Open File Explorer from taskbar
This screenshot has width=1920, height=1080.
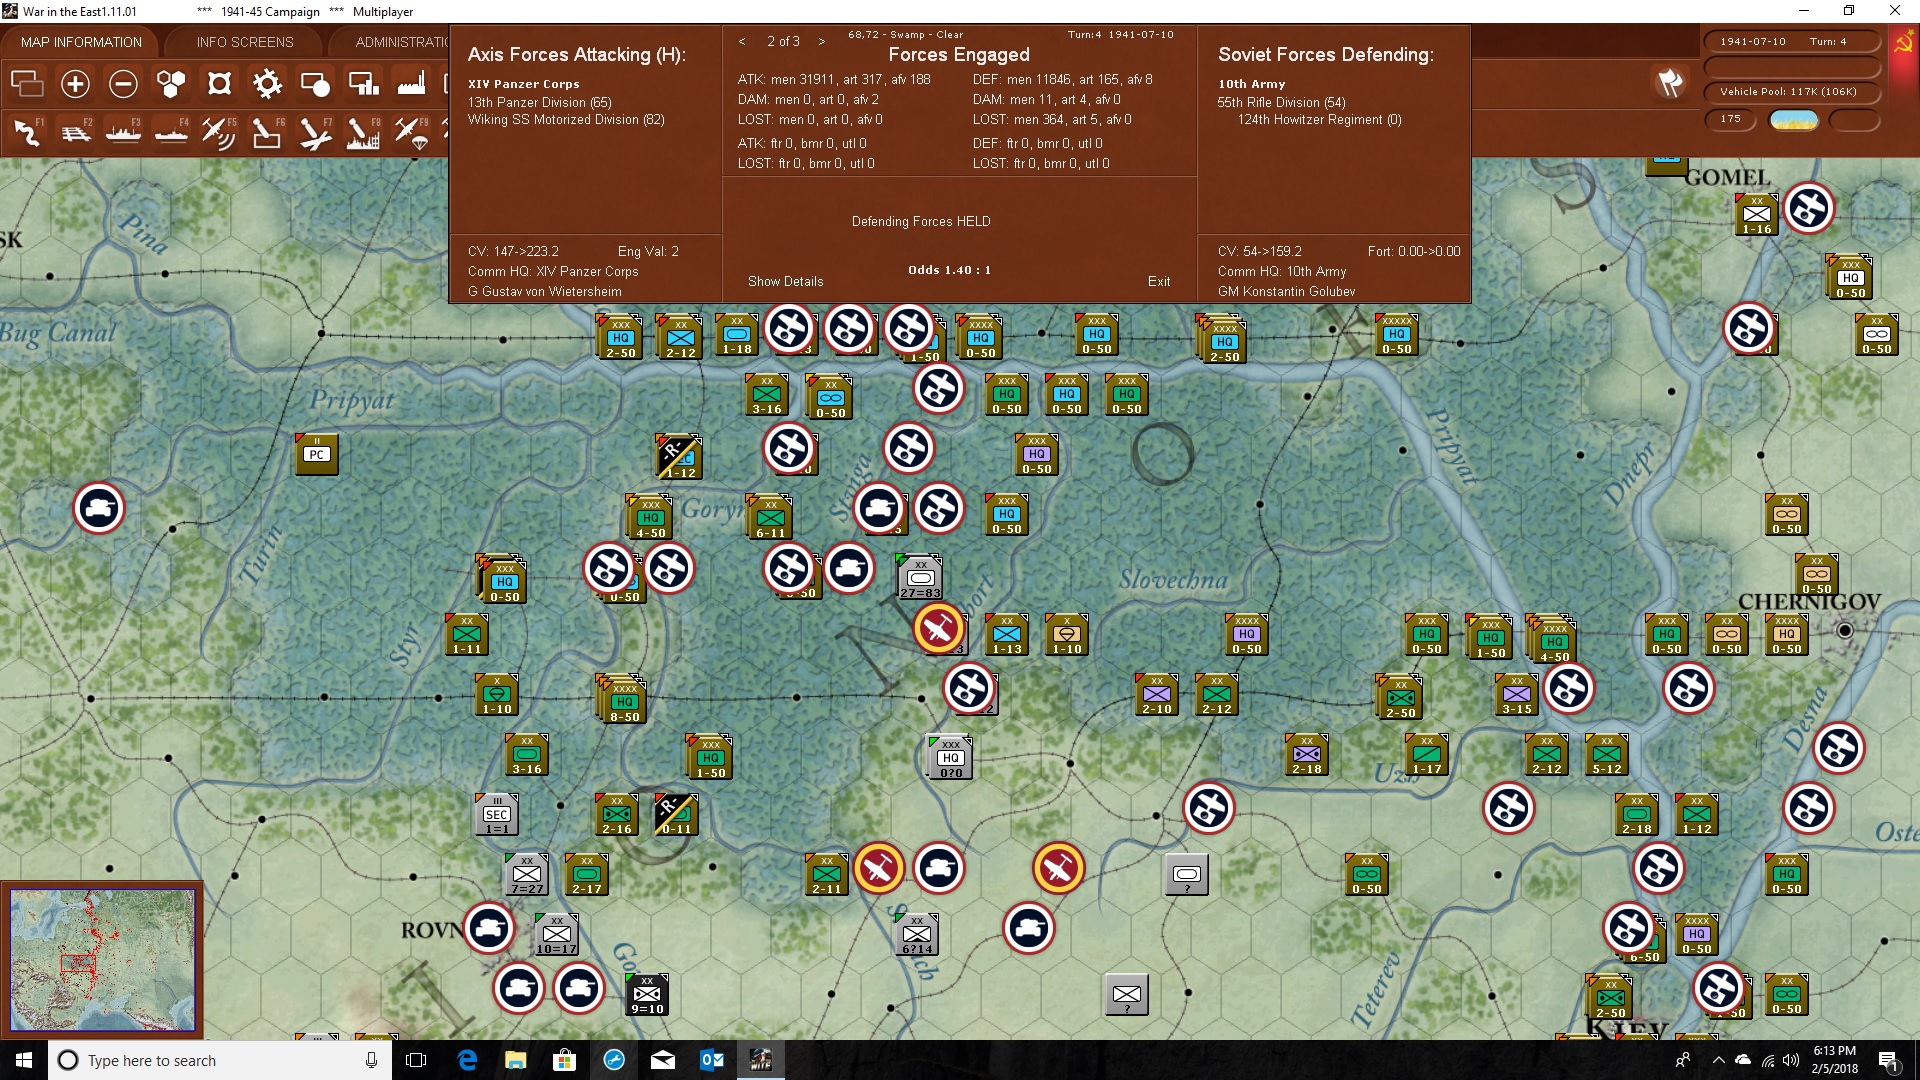tap(515, 1060)
